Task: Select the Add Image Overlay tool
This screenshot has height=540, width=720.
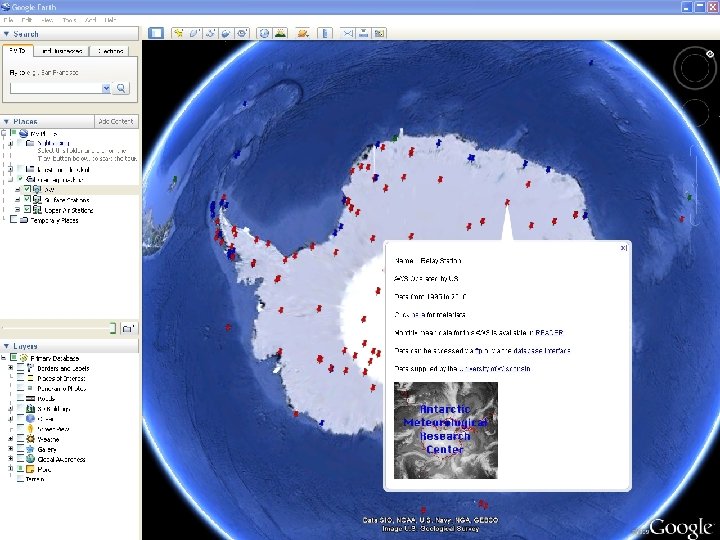Action: click(x=226, y=33)
